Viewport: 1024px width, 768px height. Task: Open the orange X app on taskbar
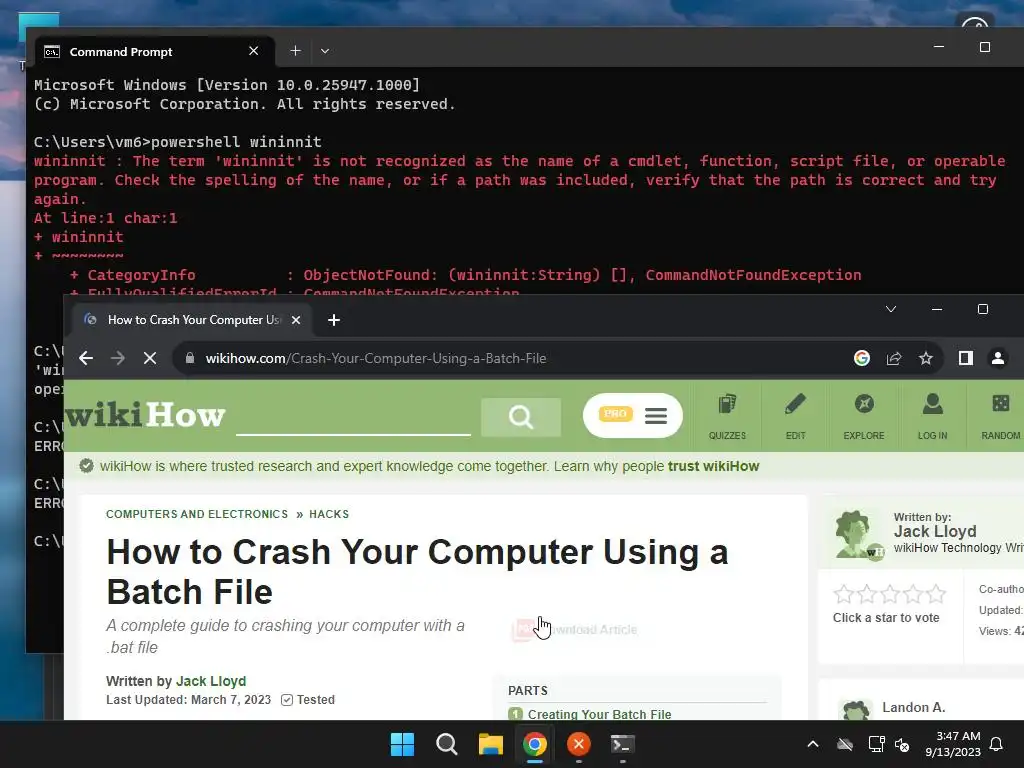point(579,744)
